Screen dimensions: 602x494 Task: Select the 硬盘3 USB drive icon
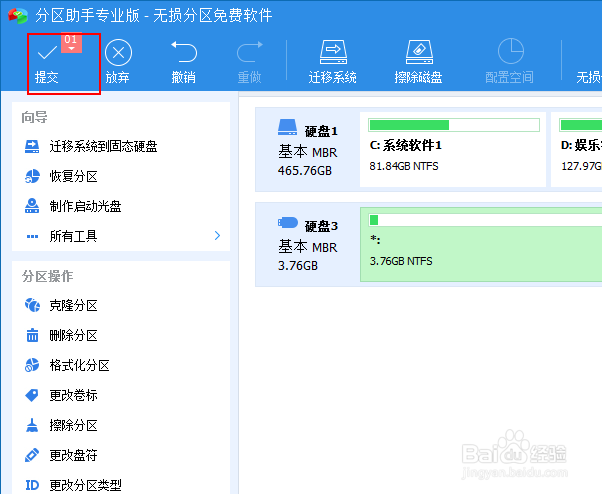coord(288,222)
